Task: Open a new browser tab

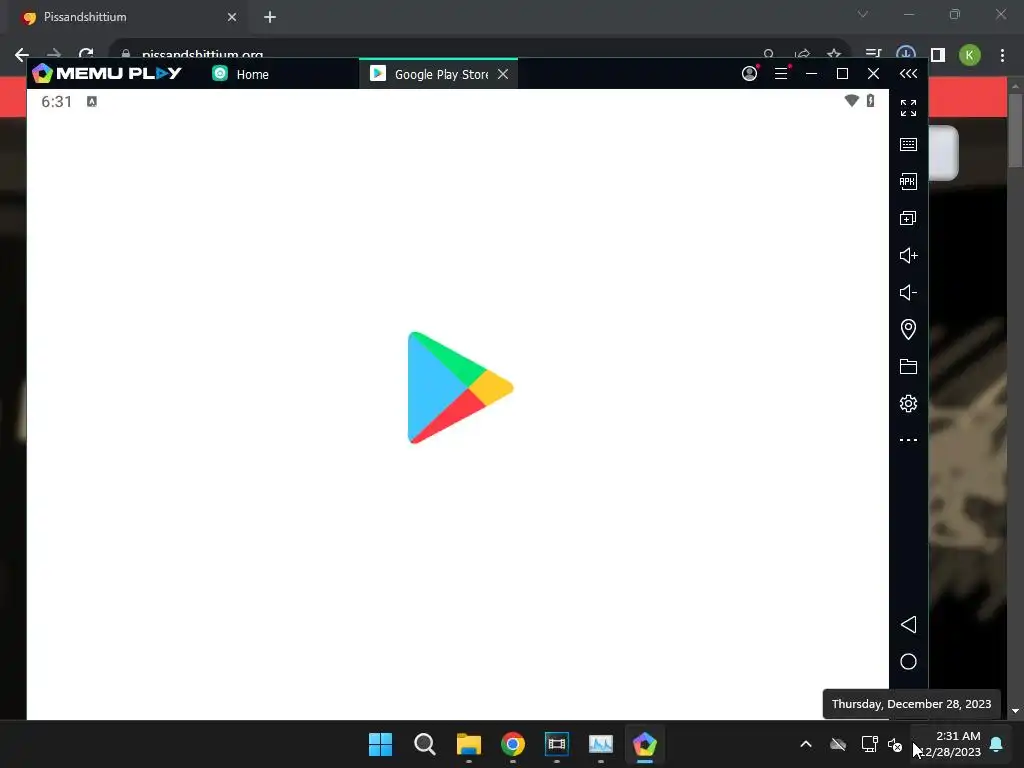Action: [270, 17]
